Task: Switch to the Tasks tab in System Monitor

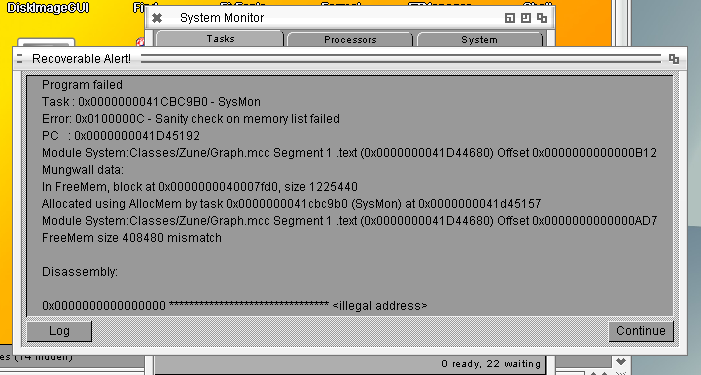Action: click(220, 39)
